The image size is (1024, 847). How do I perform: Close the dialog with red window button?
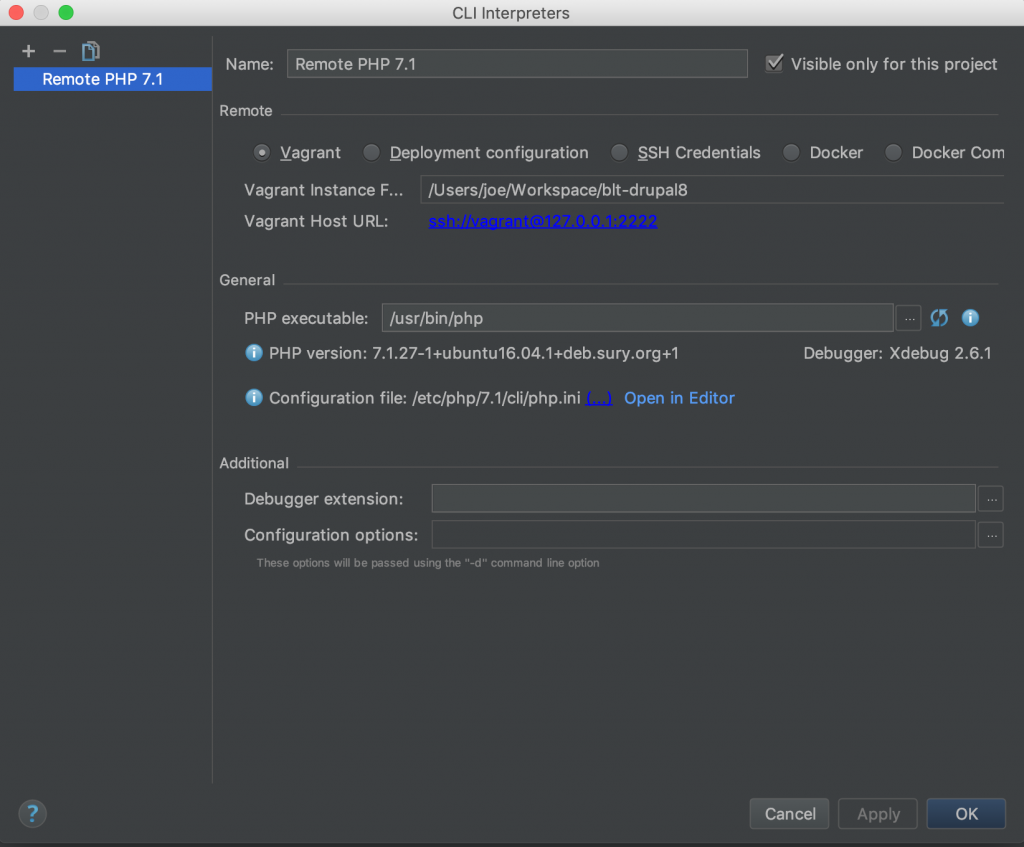16,12
